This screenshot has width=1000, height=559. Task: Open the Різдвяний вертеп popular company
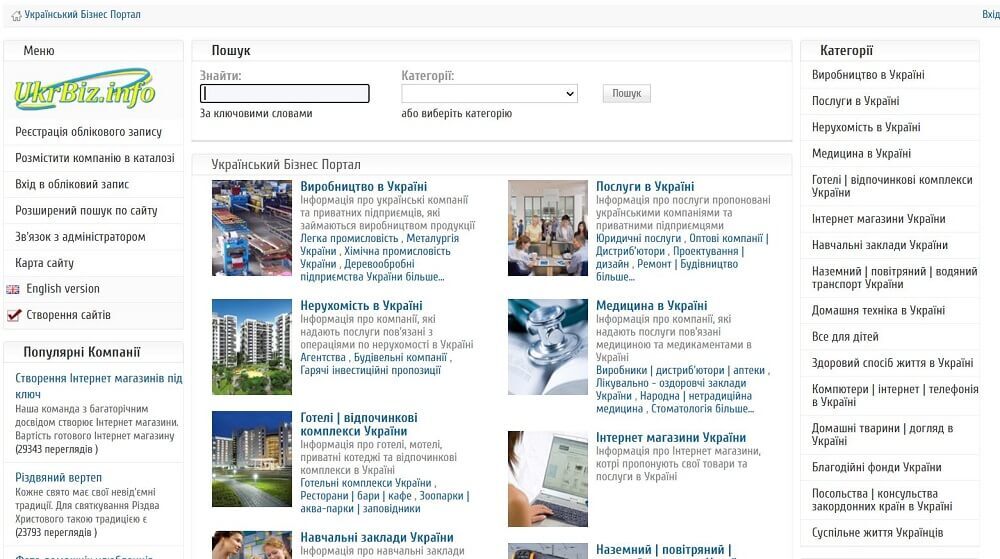click(x=59, y=477)
